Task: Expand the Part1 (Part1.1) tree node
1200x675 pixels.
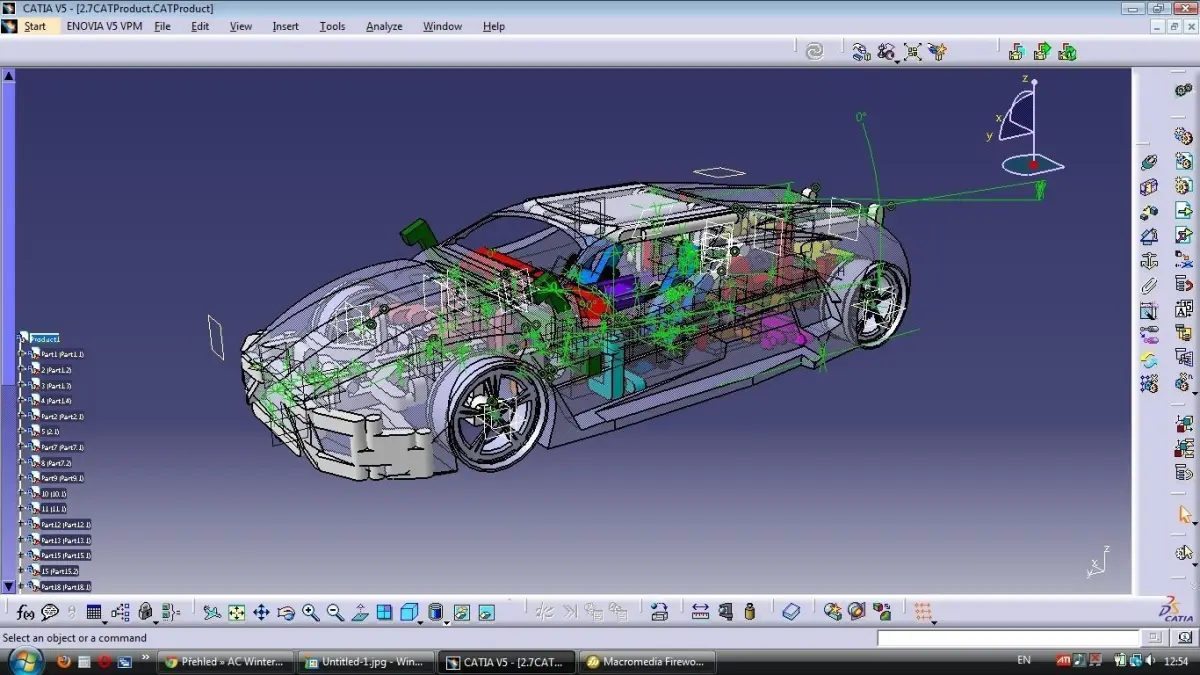Action: (22, 354)
